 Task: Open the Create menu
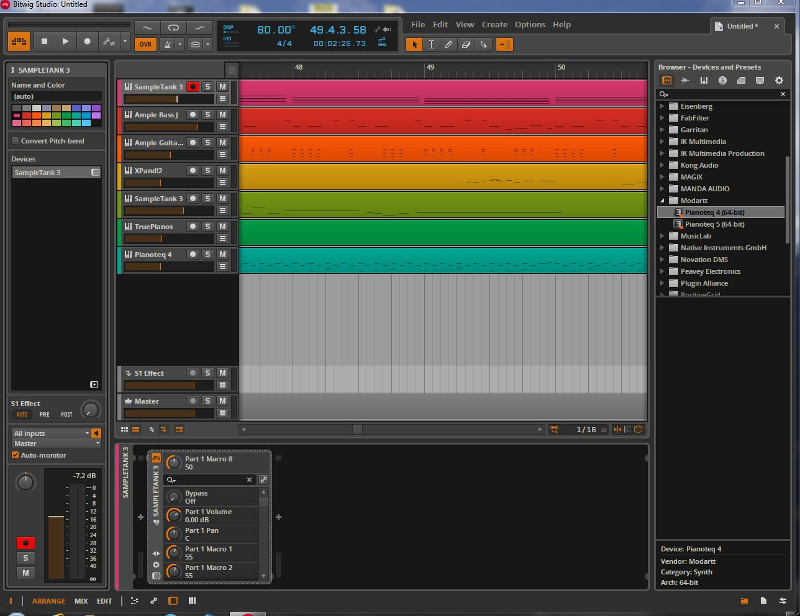coord(494,24)
